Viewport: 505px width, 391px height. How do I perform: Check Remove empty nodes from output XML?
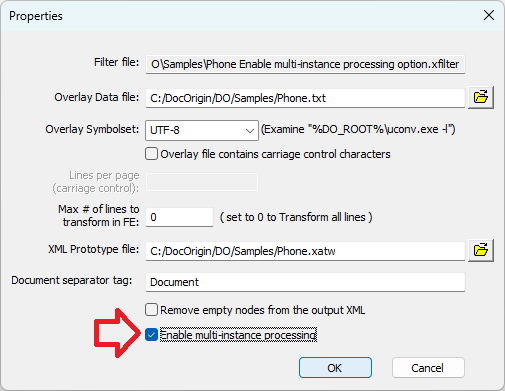tap(151, 310)
